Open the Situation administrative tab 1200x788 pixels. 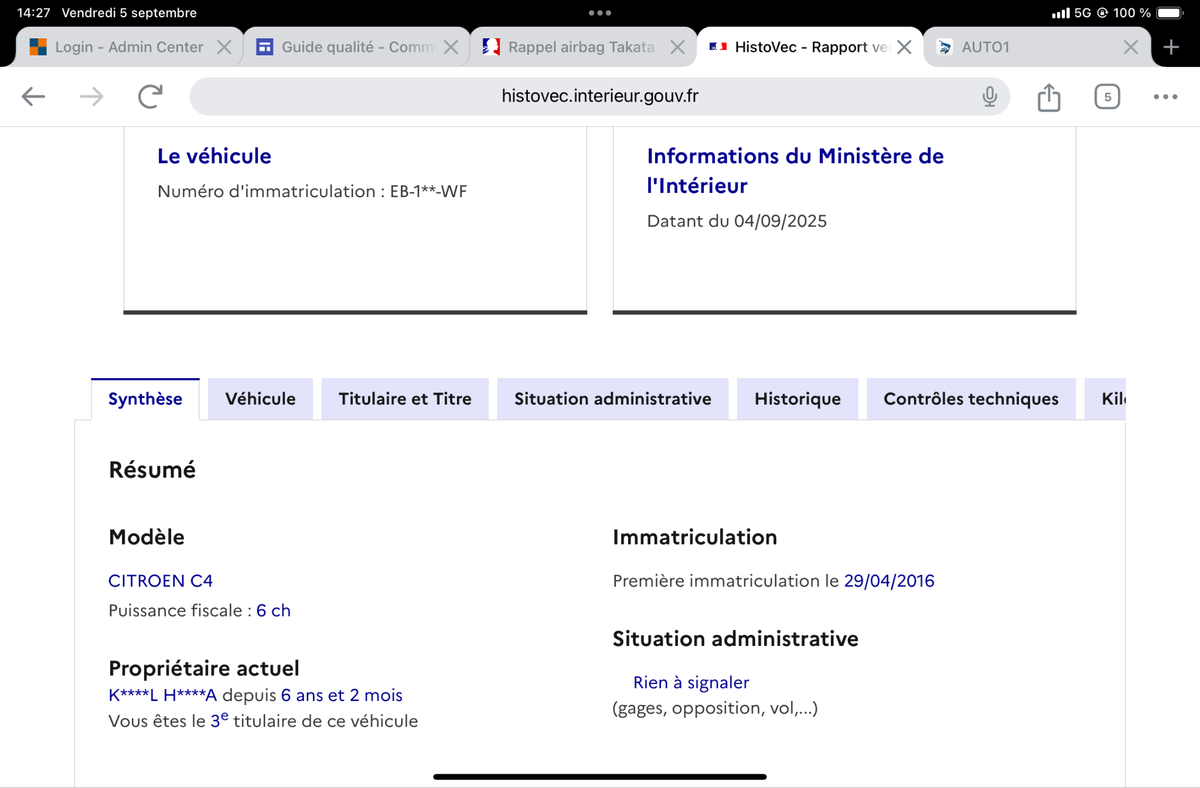click(613, 399)
